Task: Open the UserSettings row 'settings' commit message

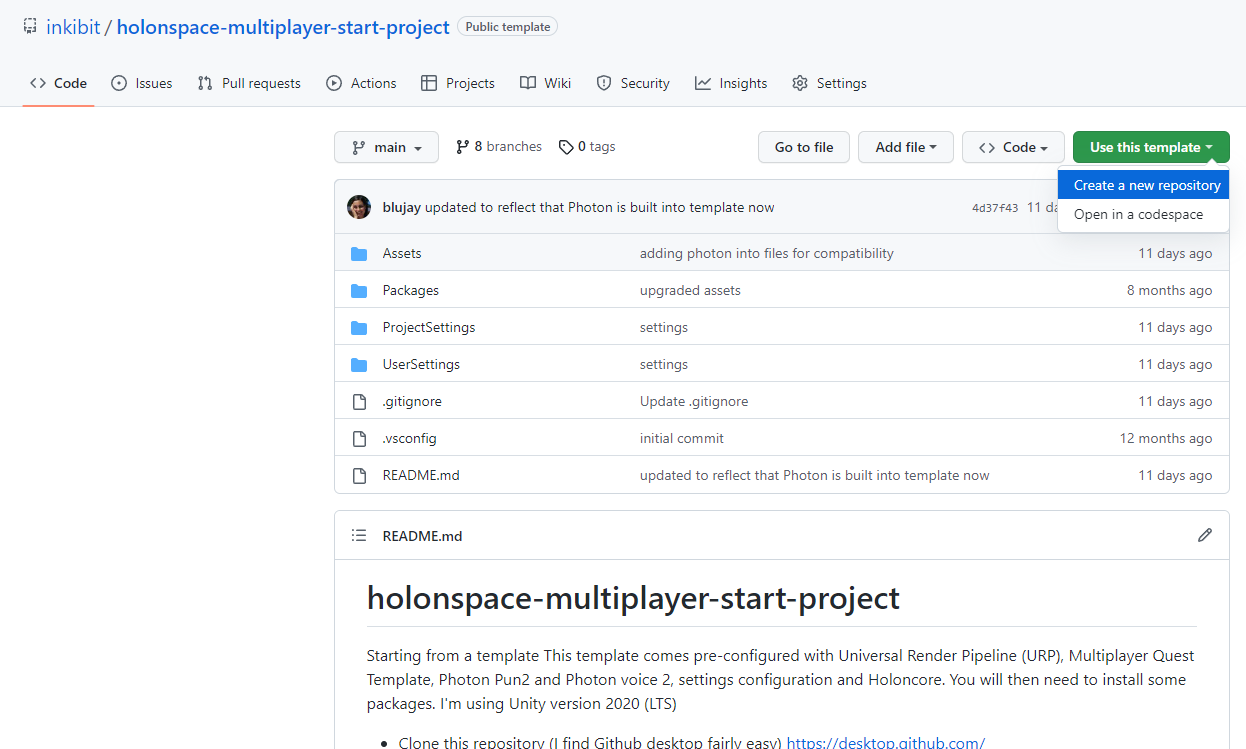Action: [664, 364]
